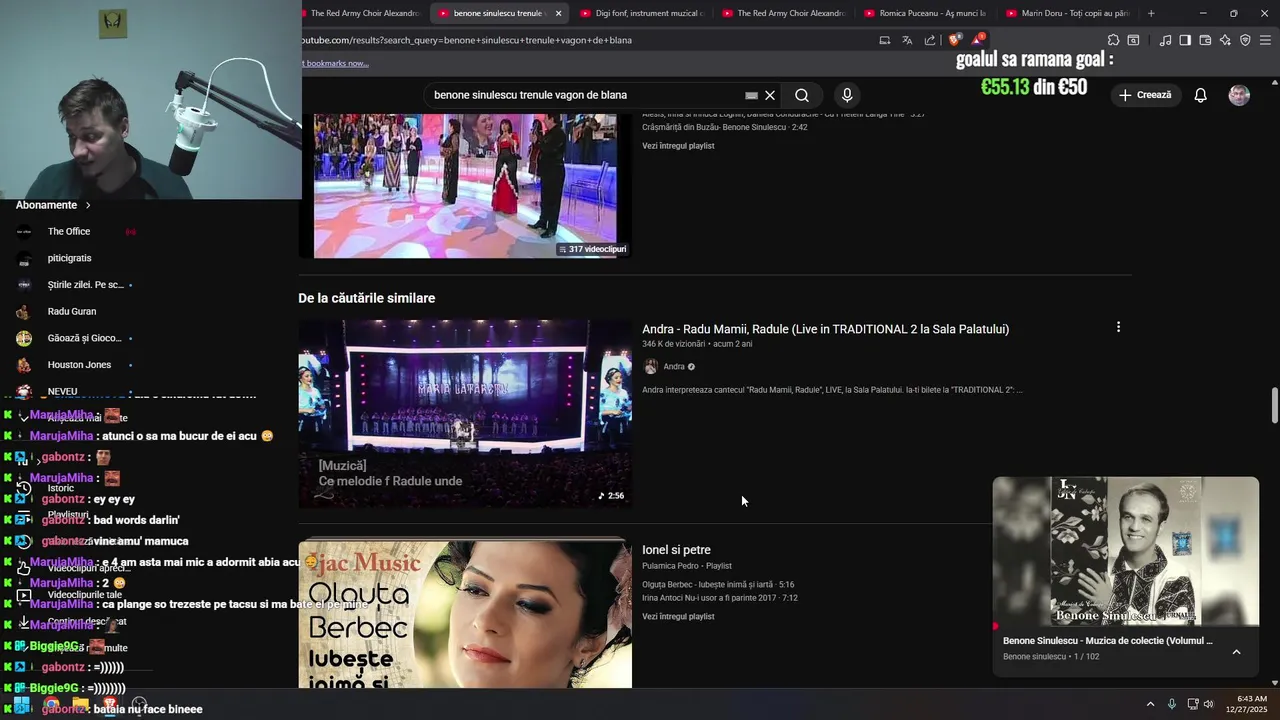Open Găoază și Gioco subscription channel
The height and width of the screenshot is (720, 1280).
coord(84,338)
